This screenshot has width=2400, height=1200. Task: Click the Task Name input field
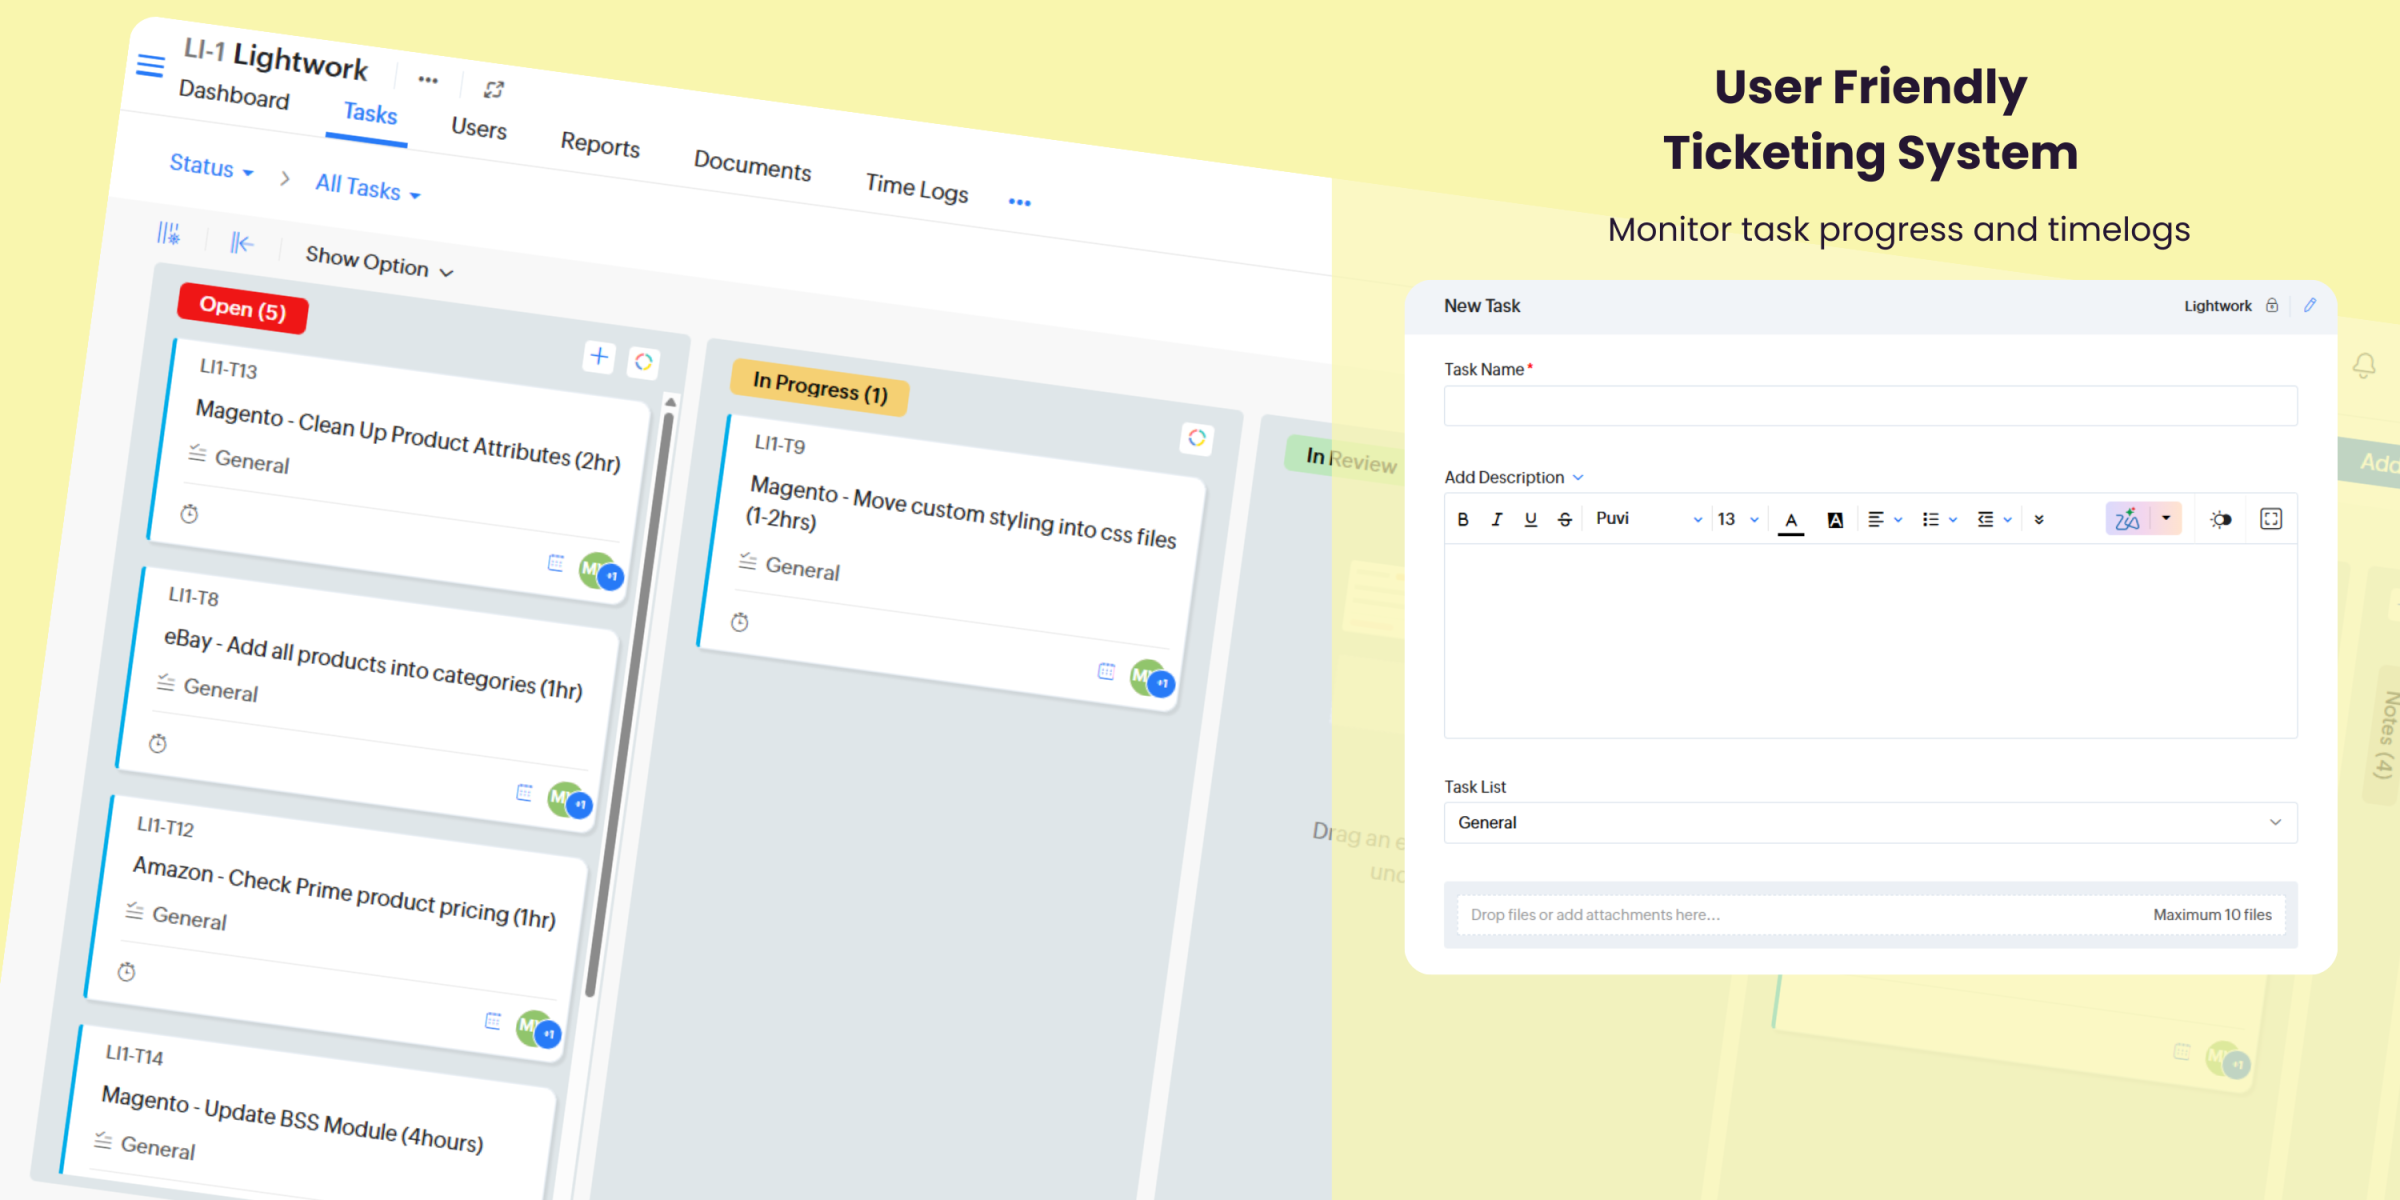(x=1870, y=406)
